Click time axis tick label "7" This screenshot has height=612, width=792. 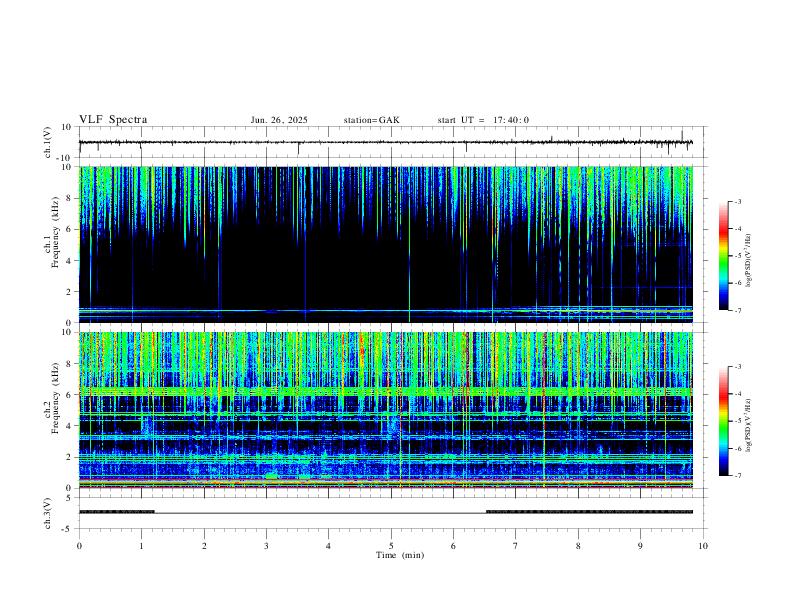[x=516, y=546]
